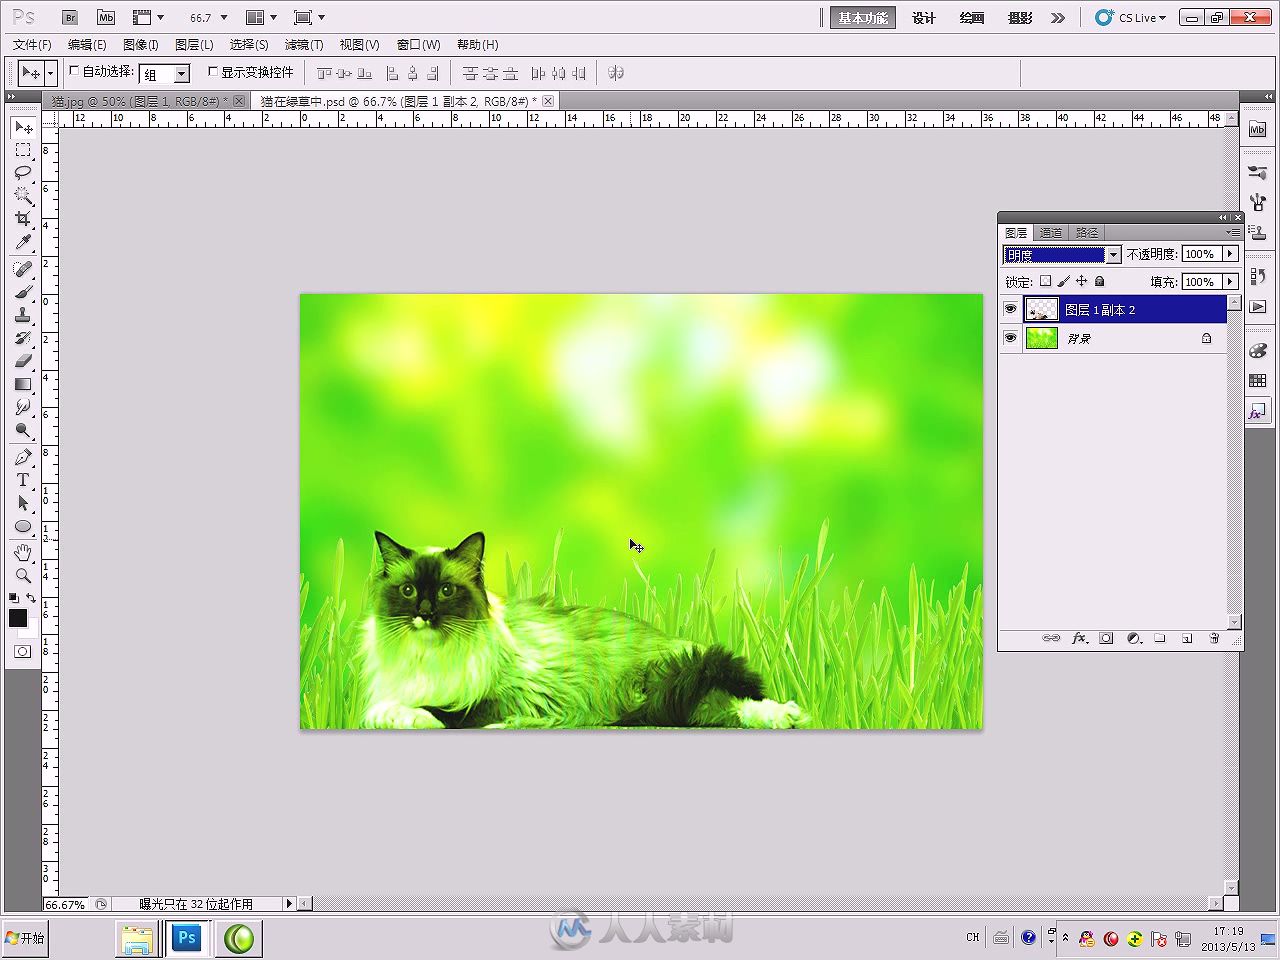Screen dimensions: 1280x960
Task: Enable Show Transform Controls checkbox
Action: click(213, 72)
